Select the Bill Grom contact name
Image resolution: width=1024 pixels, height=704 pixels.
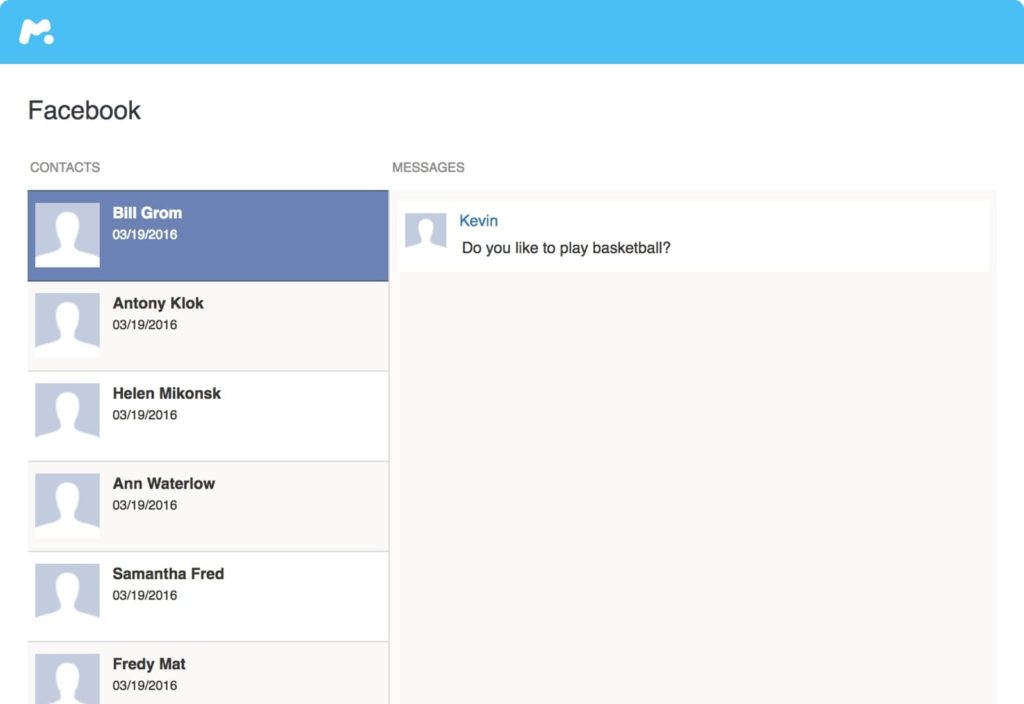coord(147,213)
